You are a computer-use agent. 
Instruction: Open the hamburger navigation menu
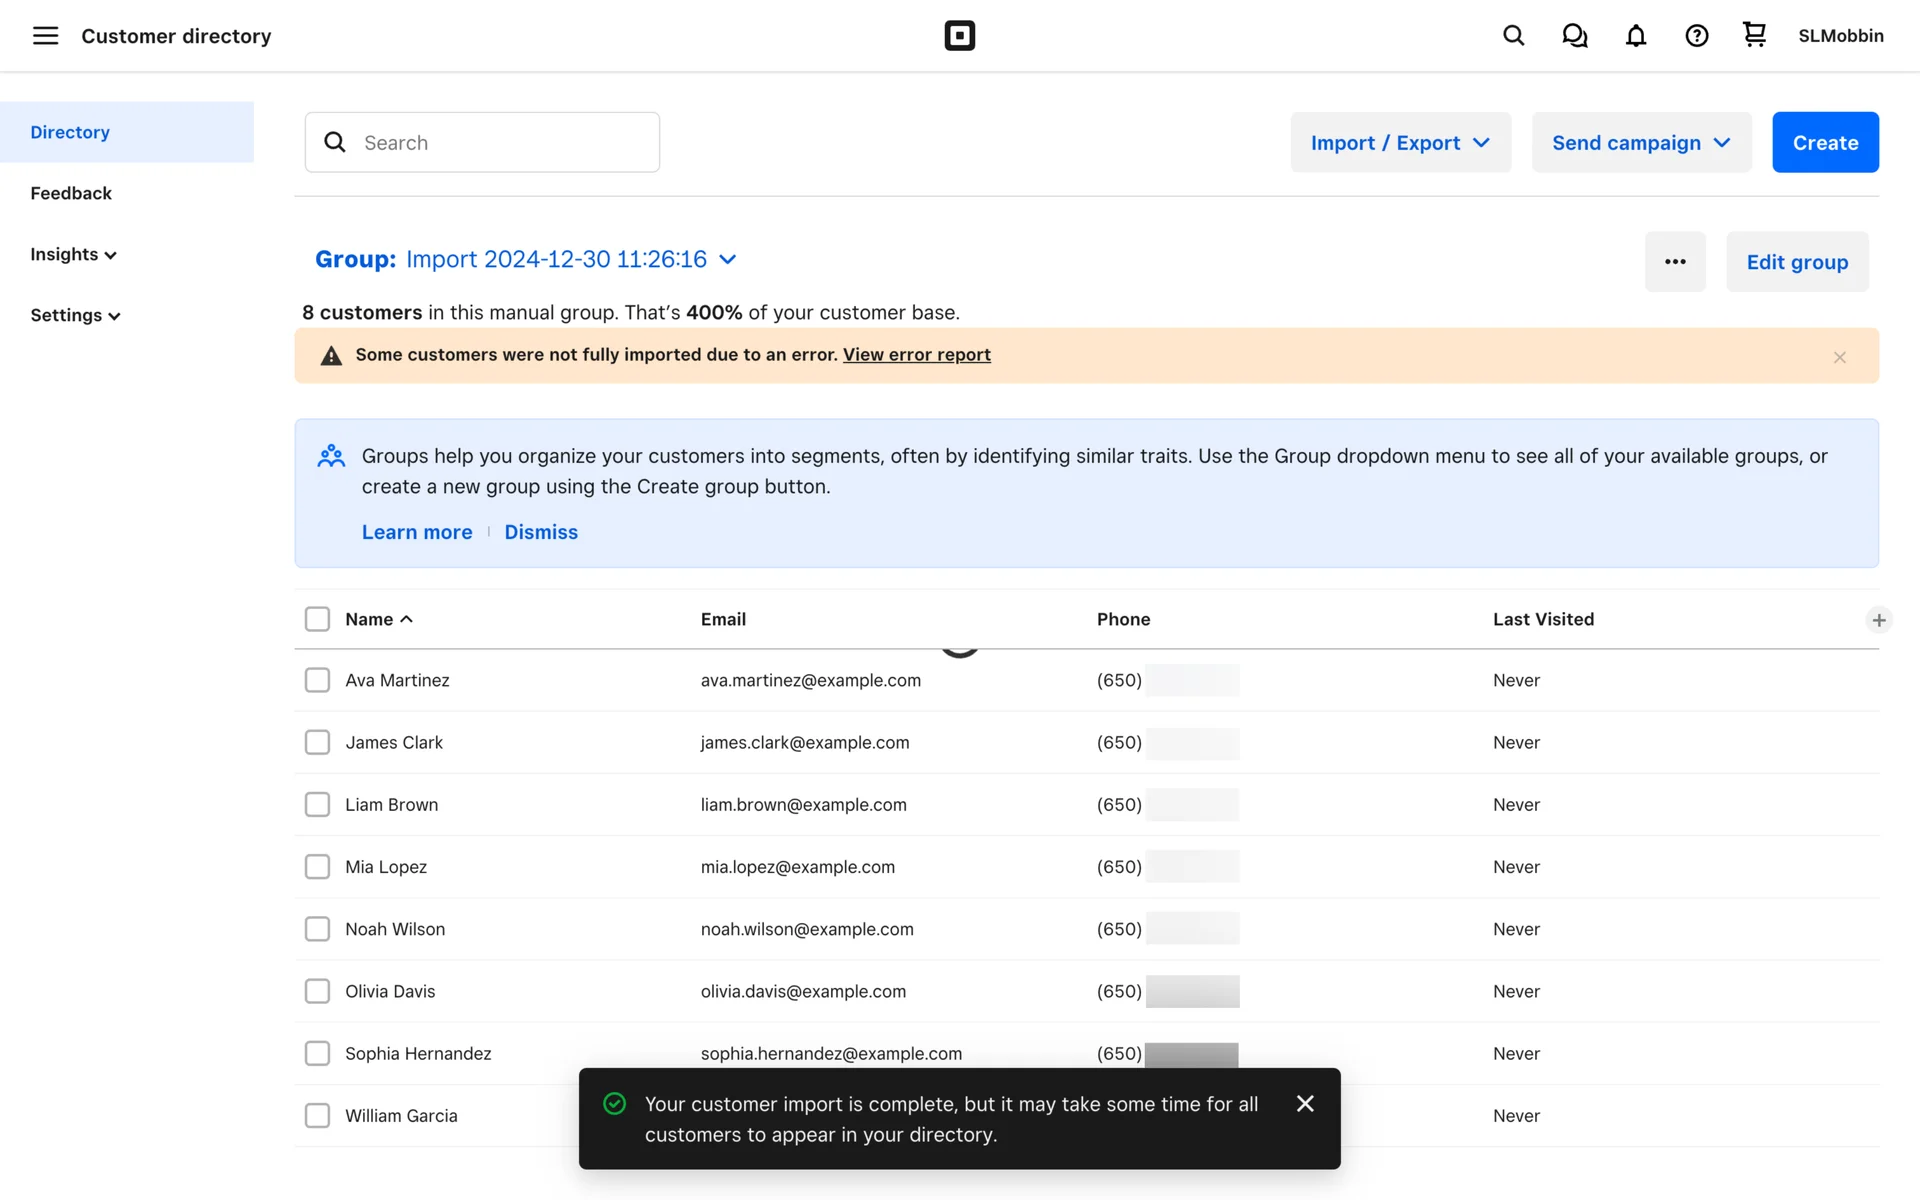click(45, 36)
